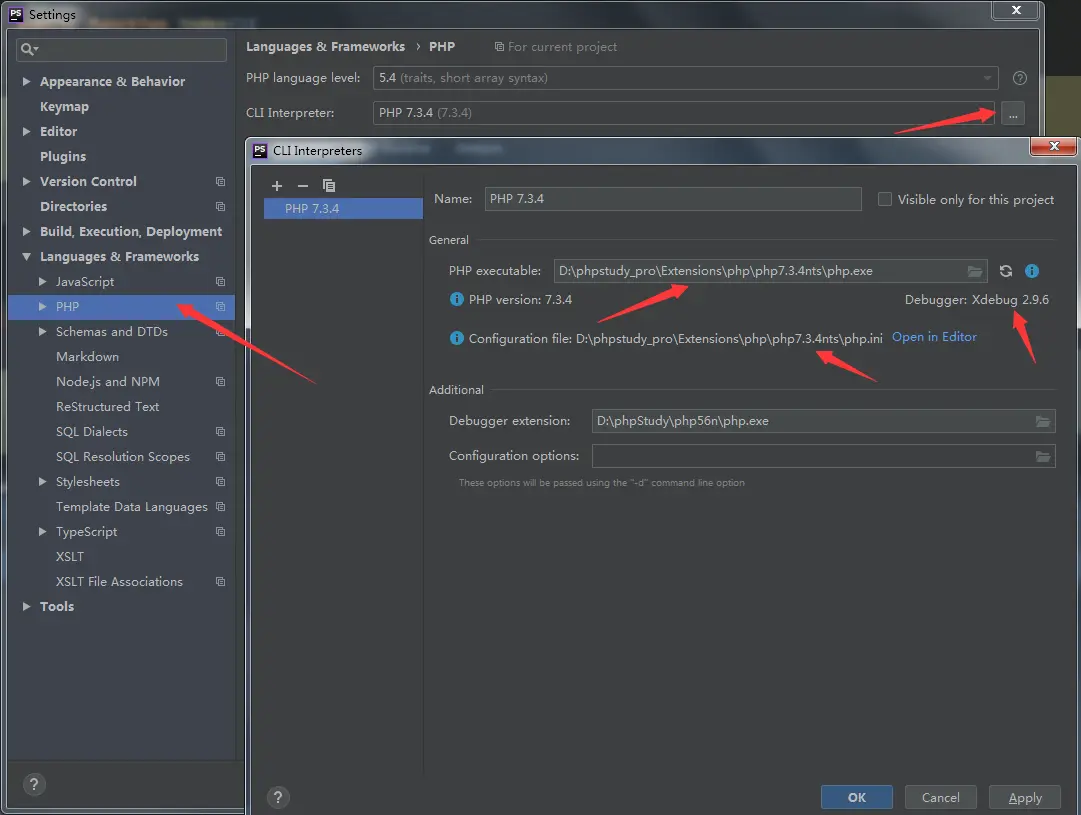1081x815 pixels.
Task: Expand the PHP node arrow
Action: pos(43,306)
